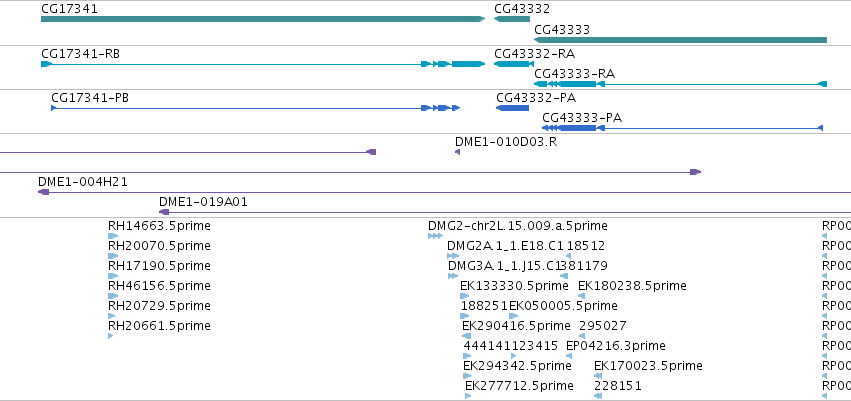Select the EK170023.5prime EST label
851x401 pixels.
click(649, 366)
